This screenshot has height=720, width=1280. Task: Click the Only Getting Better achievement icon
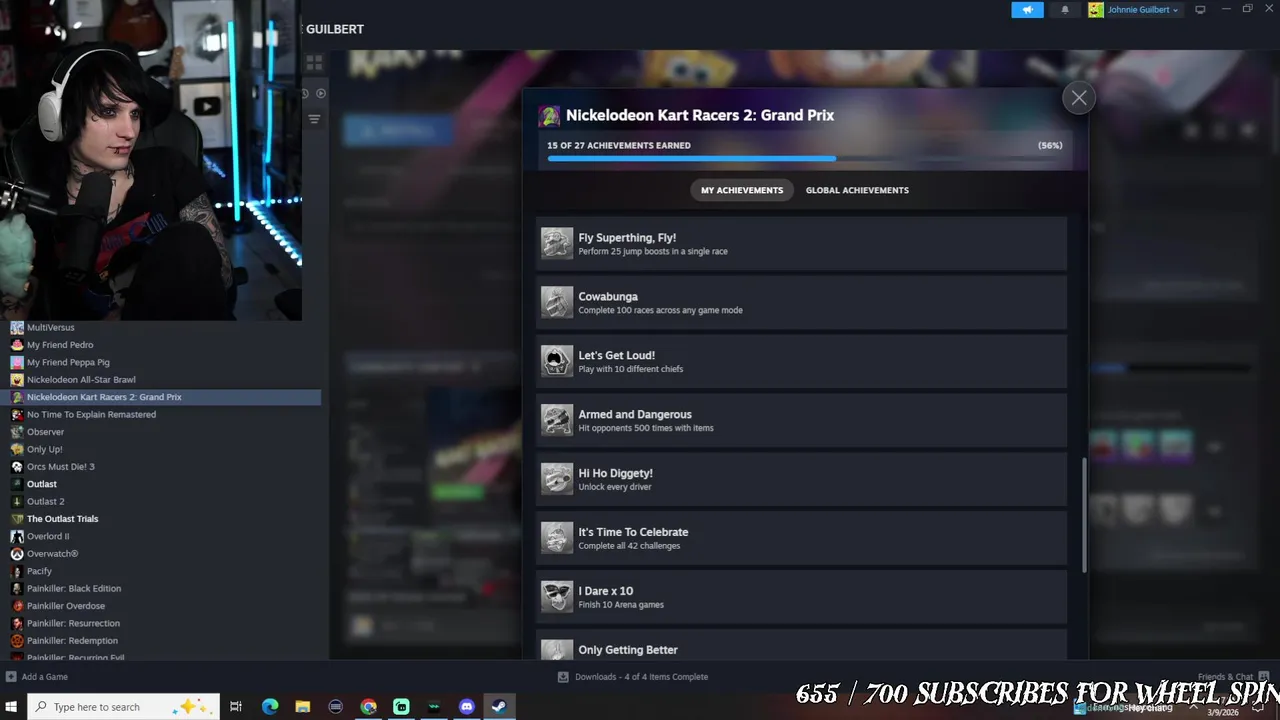point(557,650)
